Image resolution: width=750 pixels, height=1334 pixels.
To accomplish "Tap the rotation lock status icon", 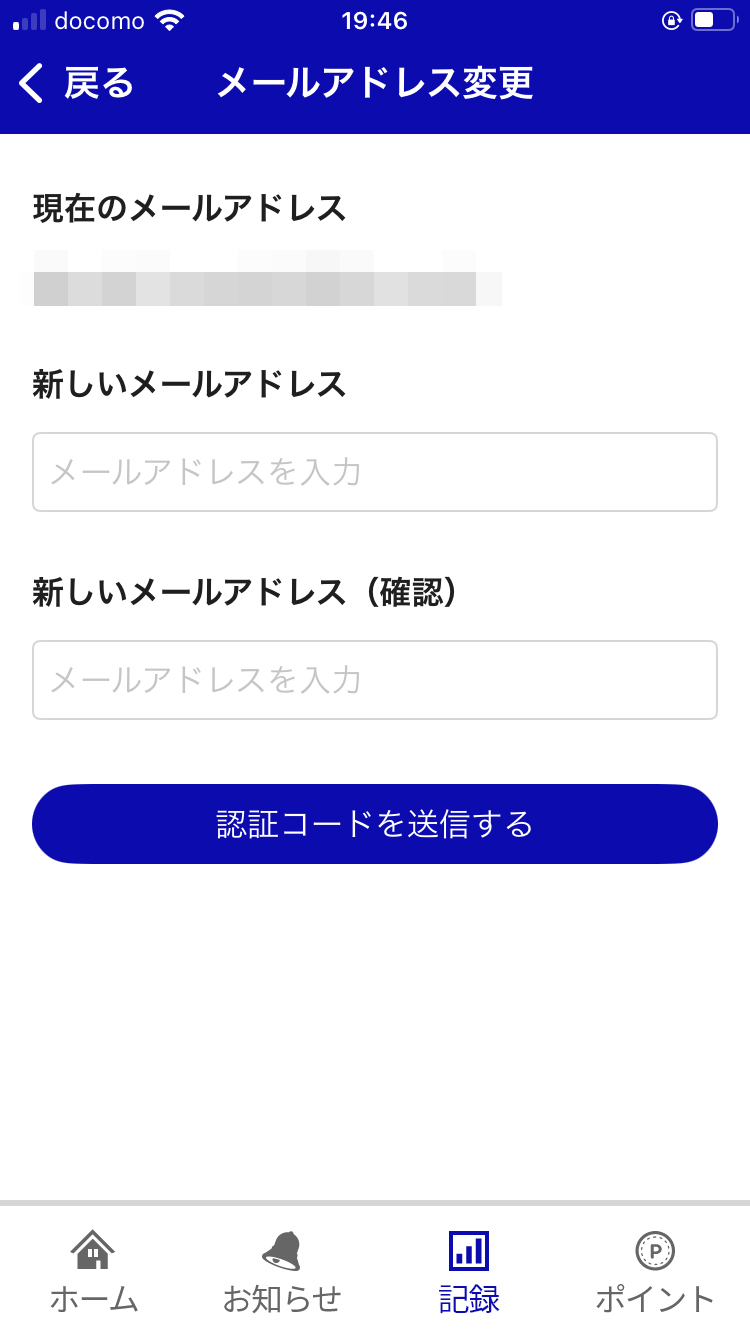I will pyautogui.click(x=671, y=20).
